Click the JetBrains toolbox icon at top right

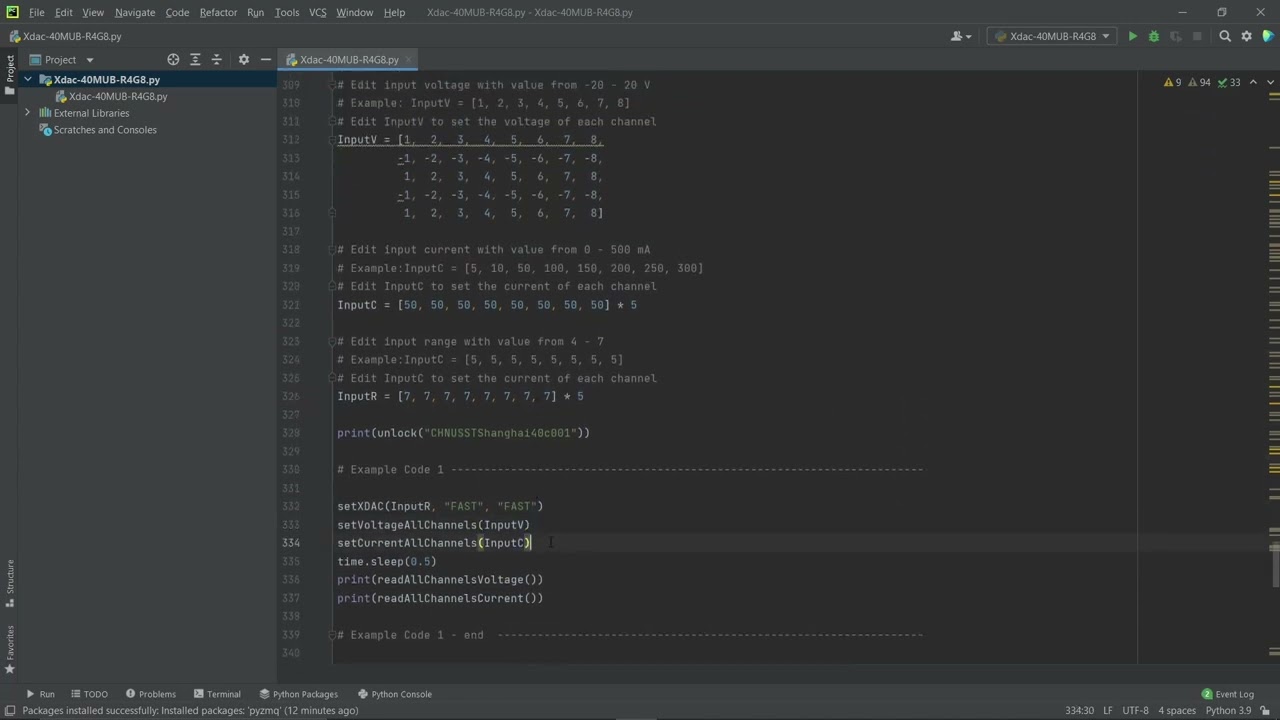pyautogui.click(x=1269, y=36)
